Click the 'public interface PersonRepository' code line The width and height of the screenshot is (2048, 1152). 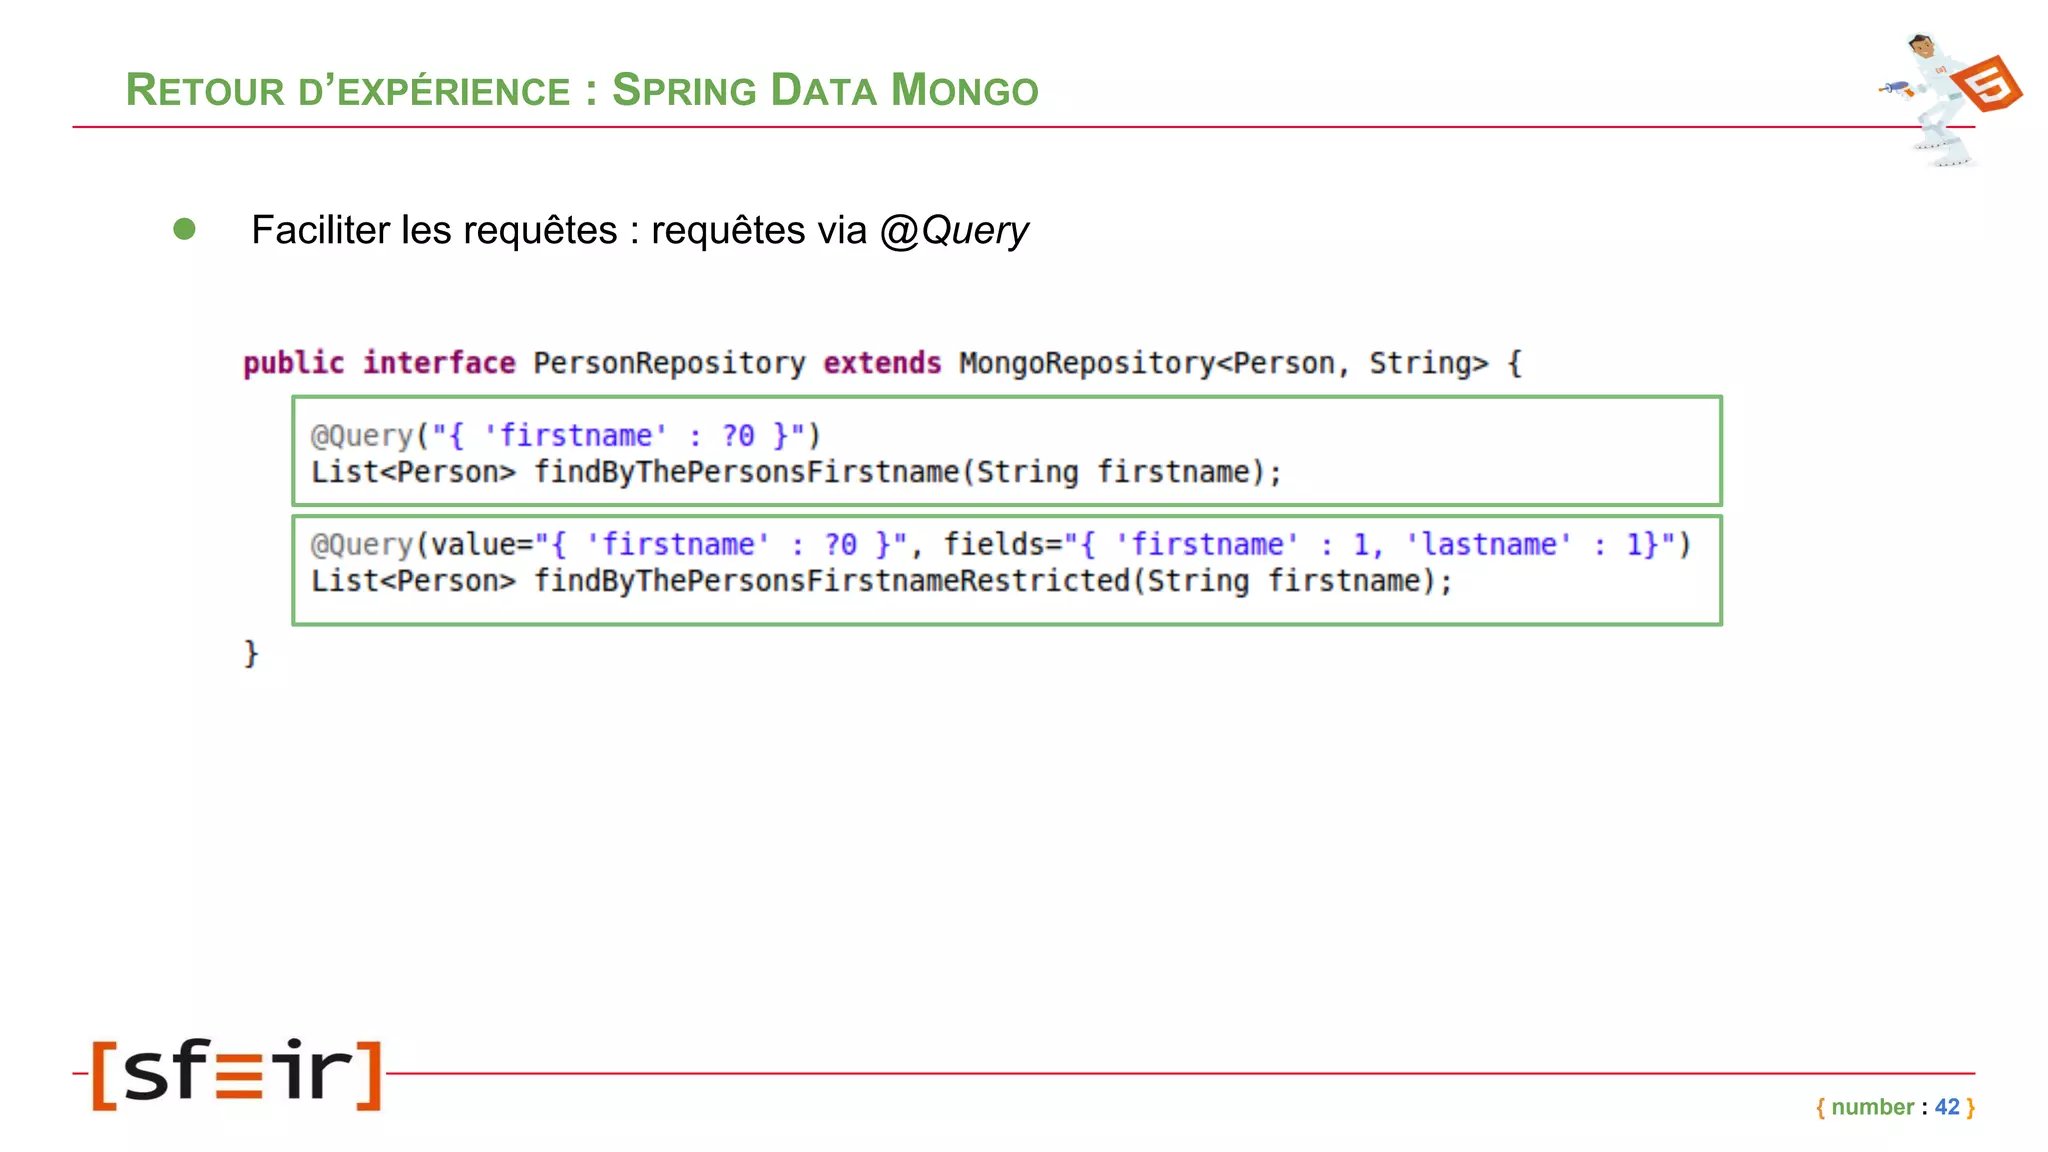883,363
